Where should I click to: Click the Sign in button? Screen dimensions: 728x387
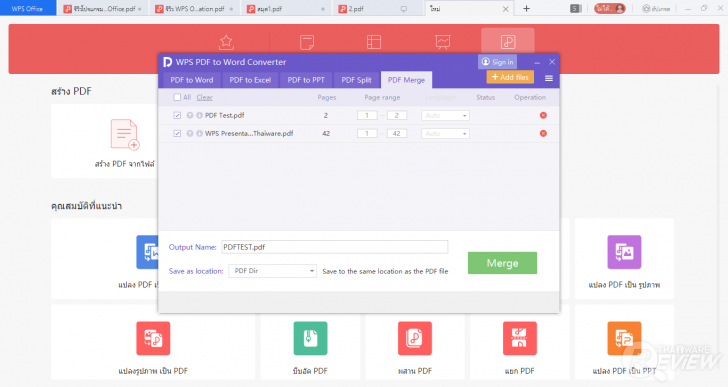(x=497, y=62)
